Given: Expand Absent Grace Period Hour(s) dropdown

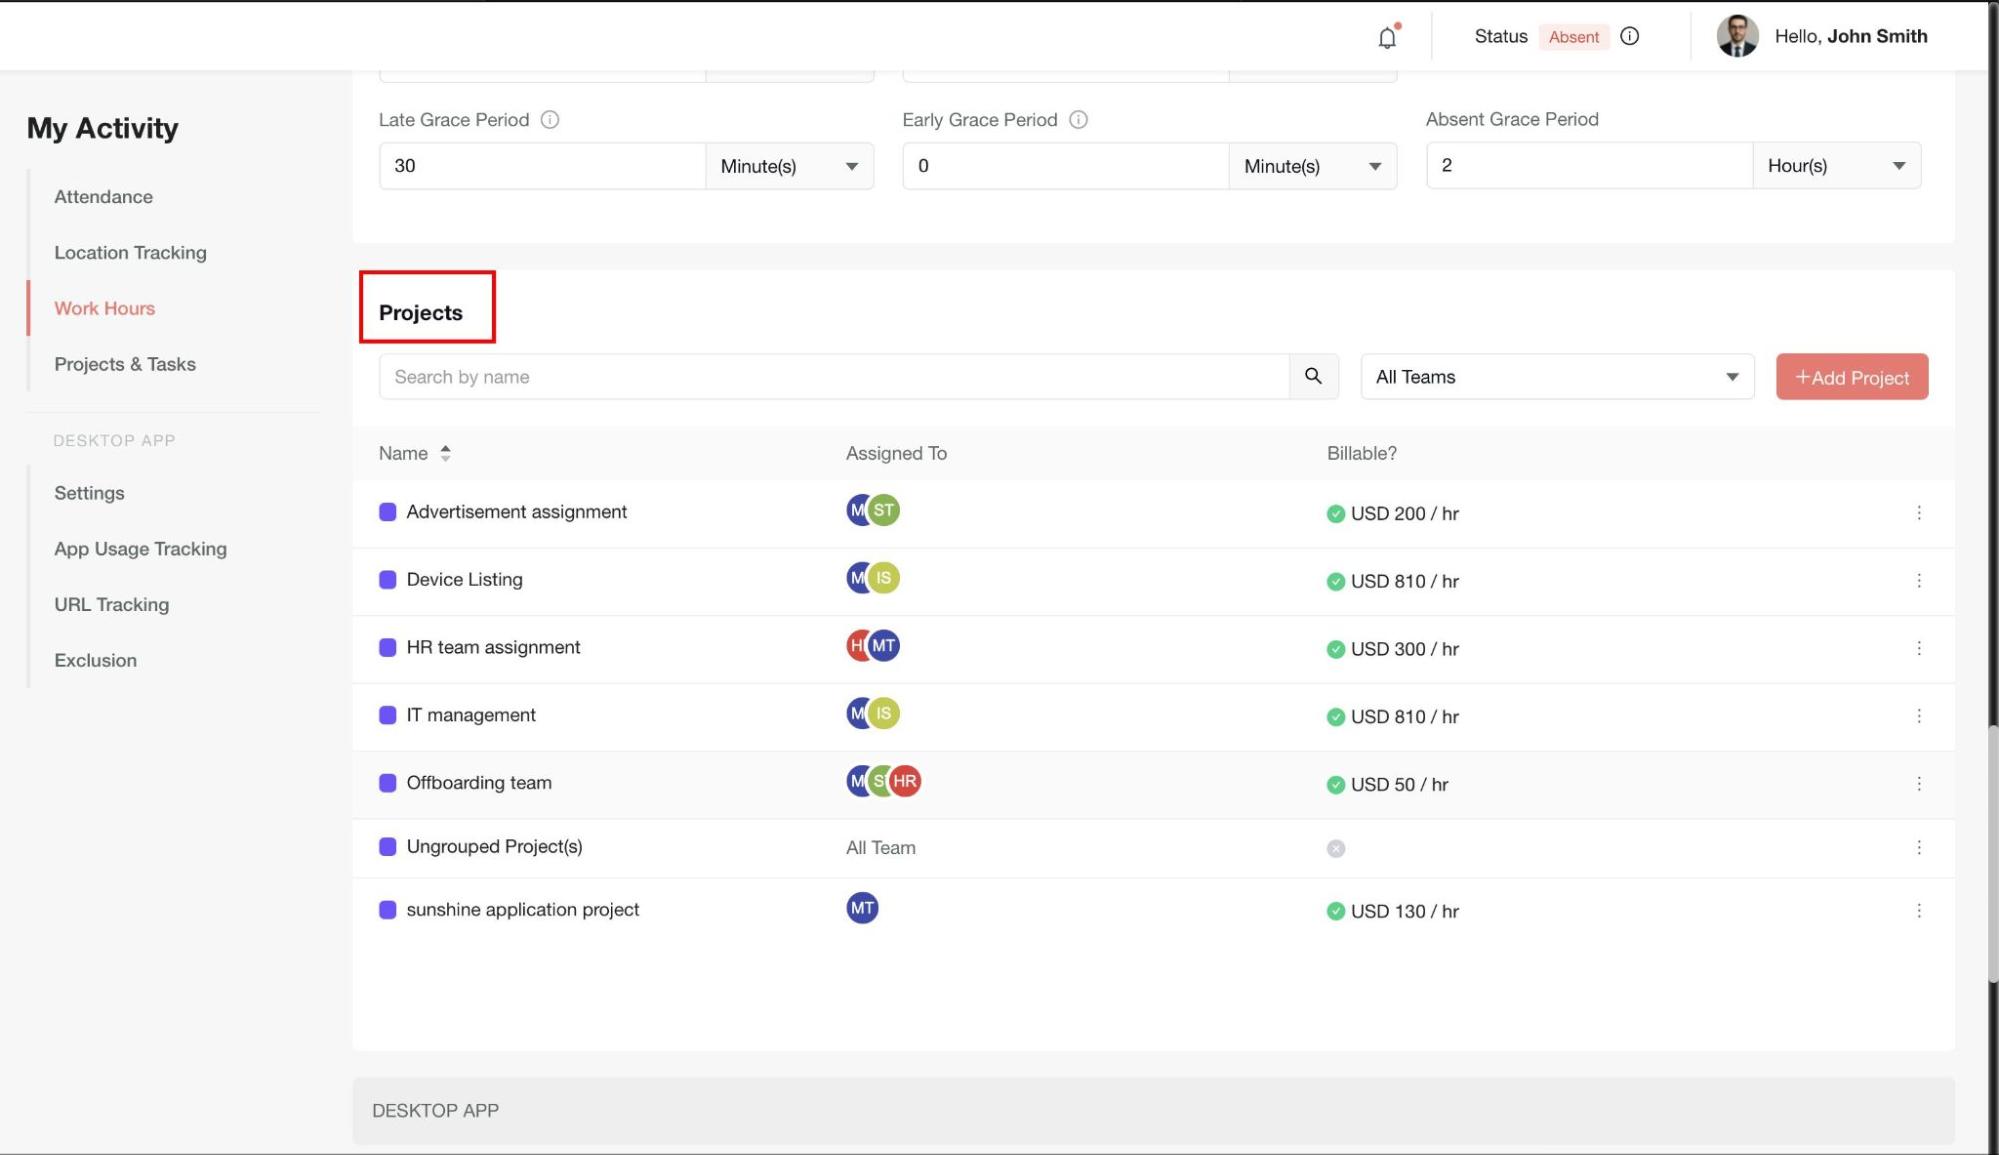Looking at the screenshot, I should 1836,166.
